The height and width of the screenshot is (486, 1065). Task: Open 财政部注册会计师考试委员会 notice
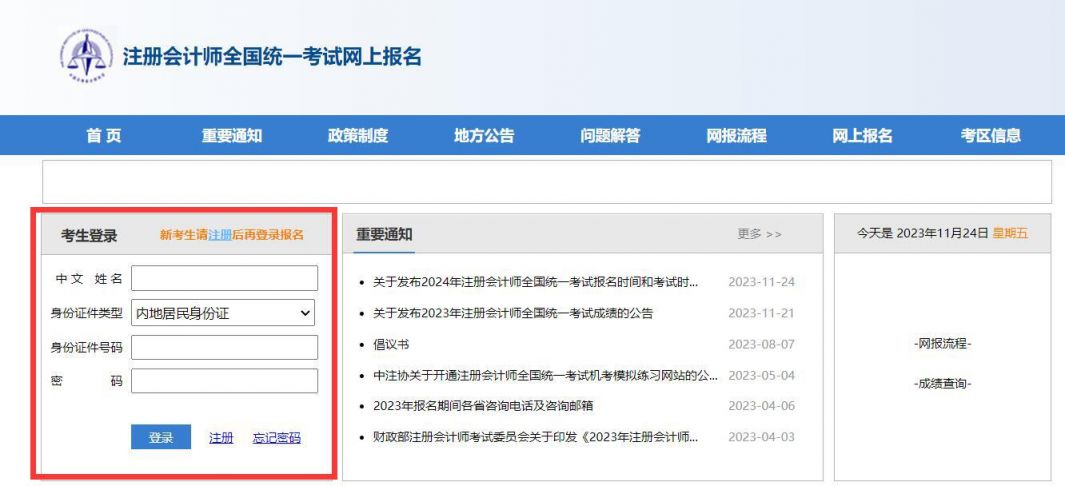tap(535, 437)
